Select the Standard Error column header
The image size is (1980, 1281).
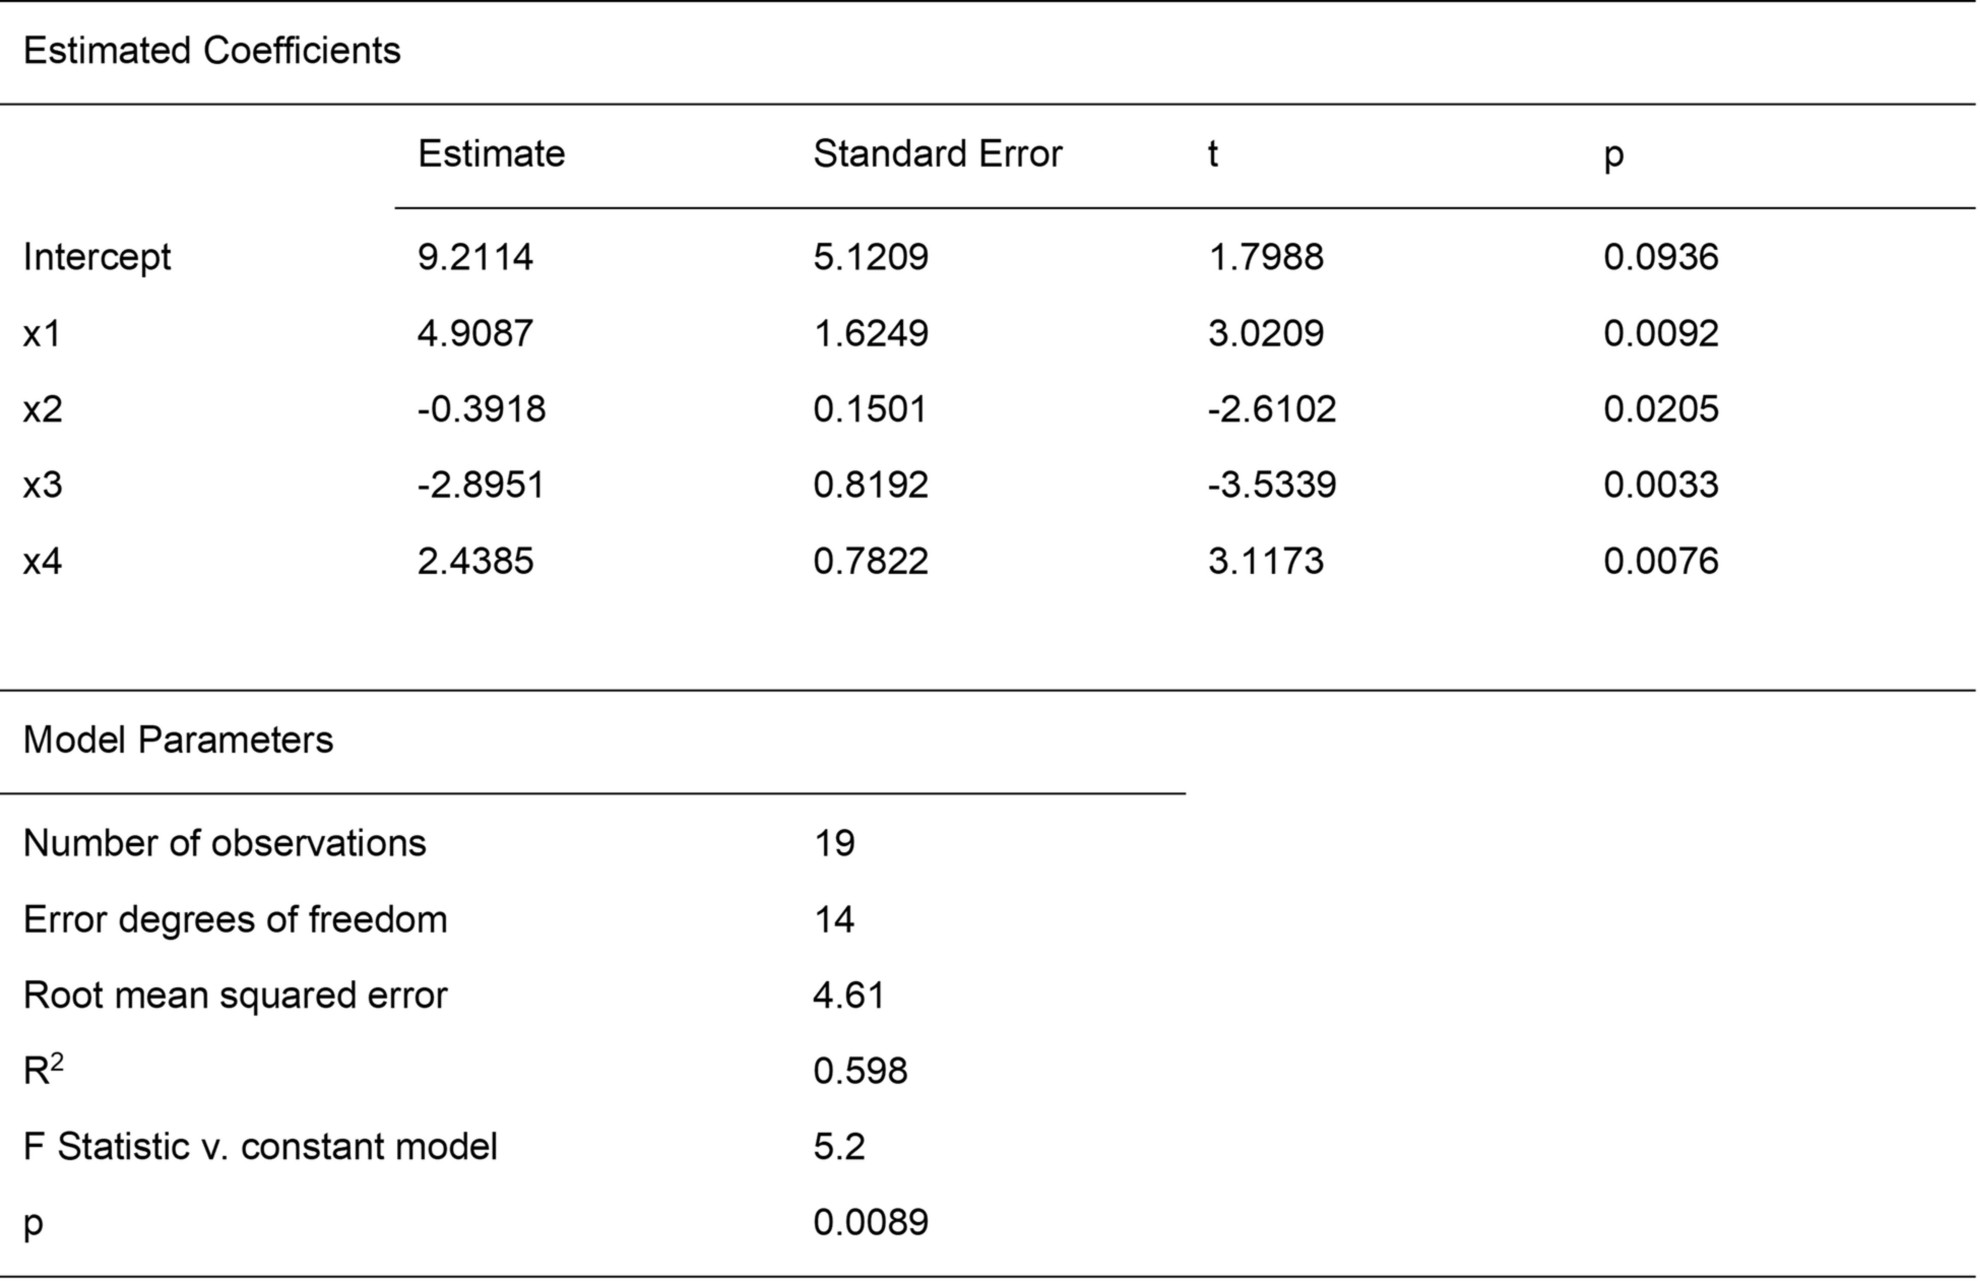tap(937, 154)
